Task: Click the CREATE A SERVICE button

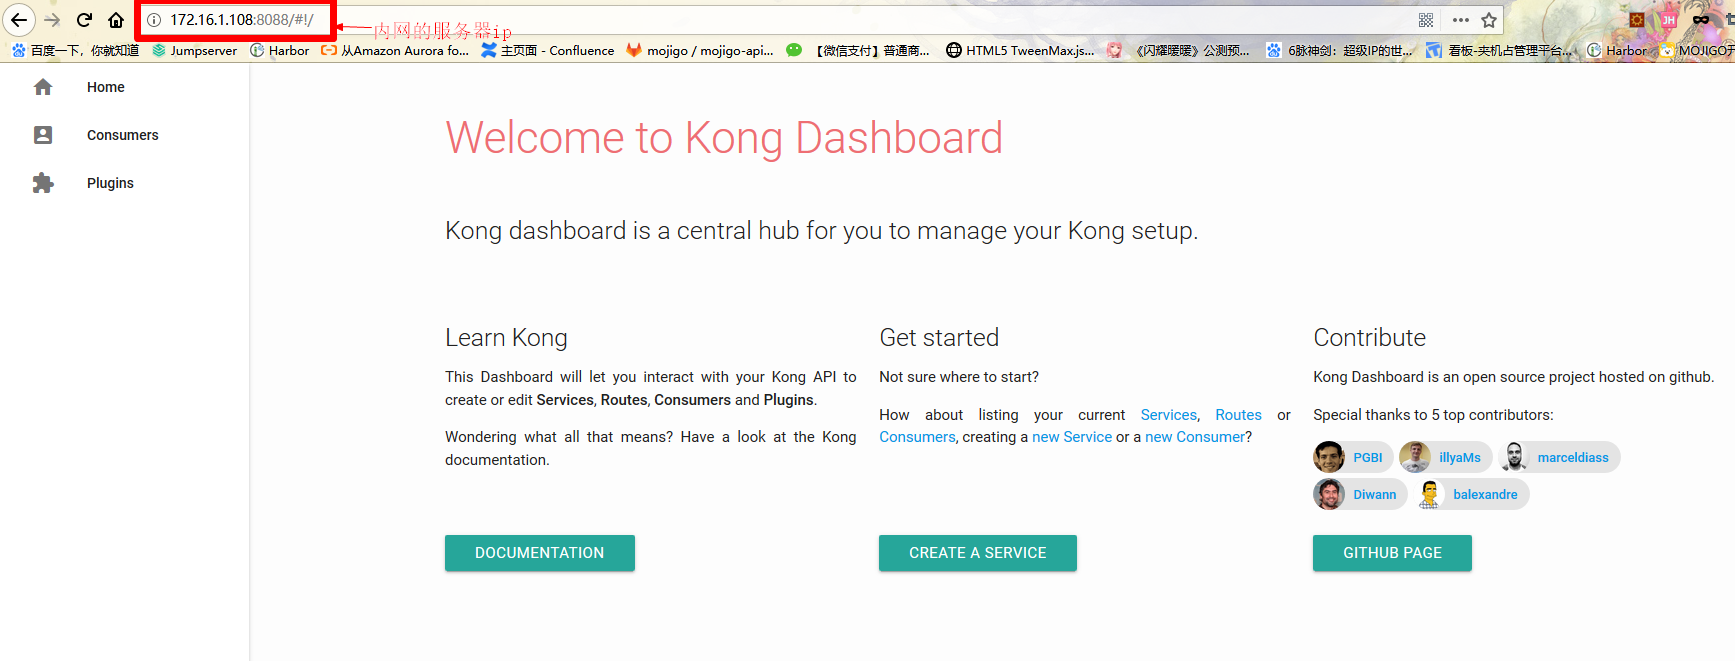Action: [978, 553]
